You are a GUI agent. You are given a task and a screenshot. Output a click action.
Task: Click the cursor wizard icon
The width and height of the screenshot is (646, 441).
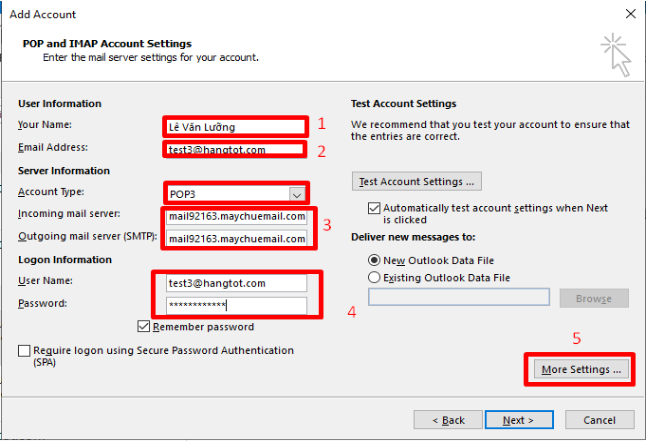pyautogui.click(x=615, y=54)
